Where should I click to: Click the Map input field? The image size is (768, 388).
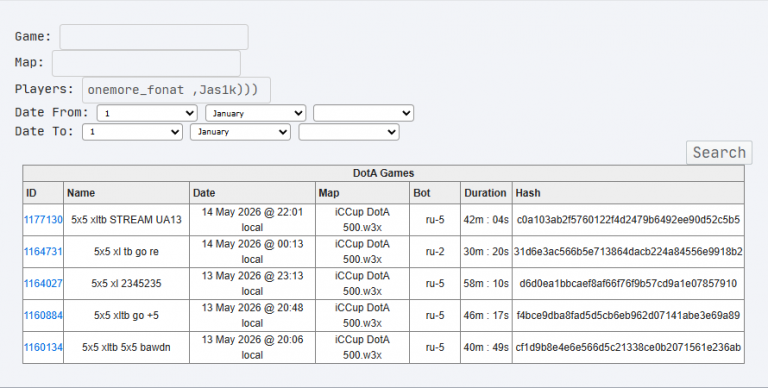146,63
